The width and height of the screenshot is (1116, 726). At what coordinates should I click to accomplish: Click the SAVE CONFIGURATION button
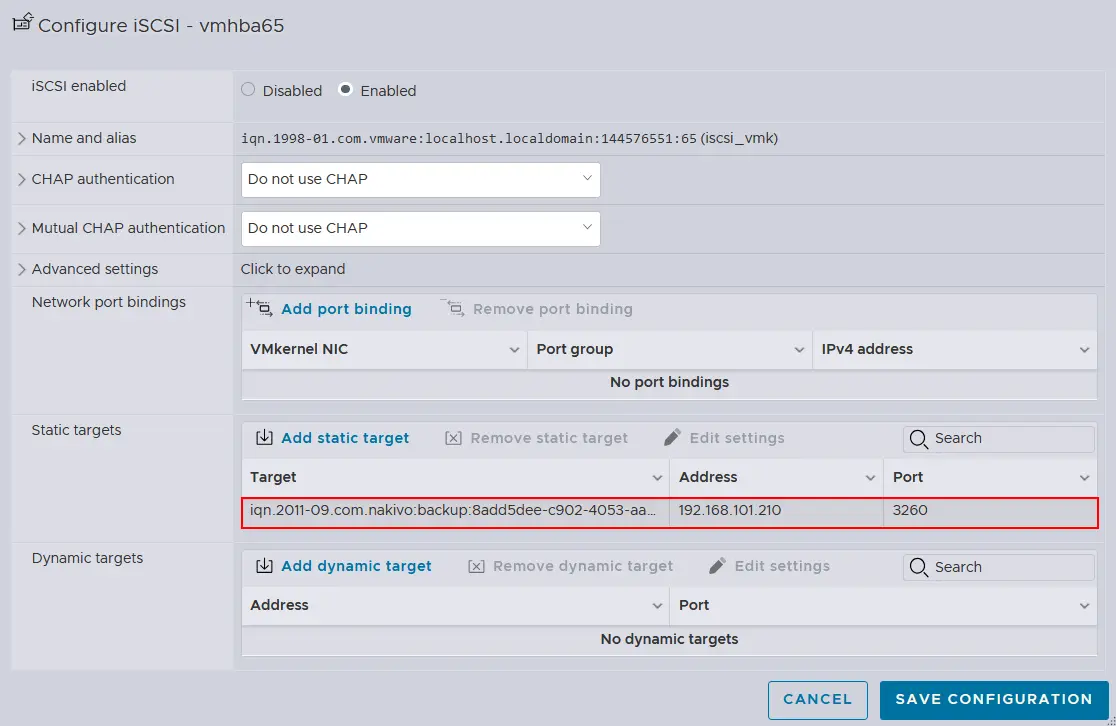point(994,700)
